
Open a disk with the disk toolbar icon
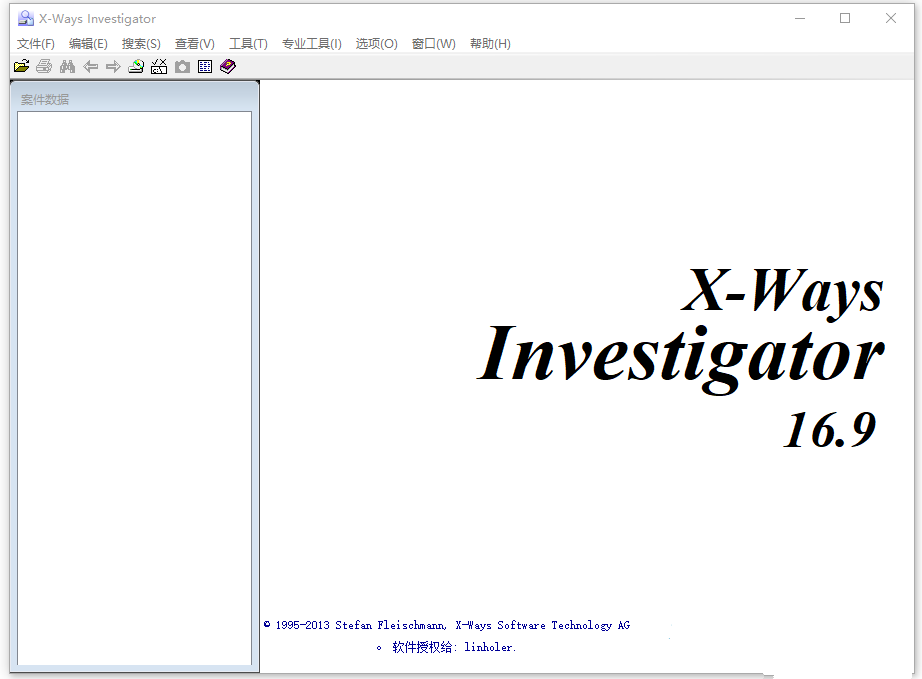136,66
